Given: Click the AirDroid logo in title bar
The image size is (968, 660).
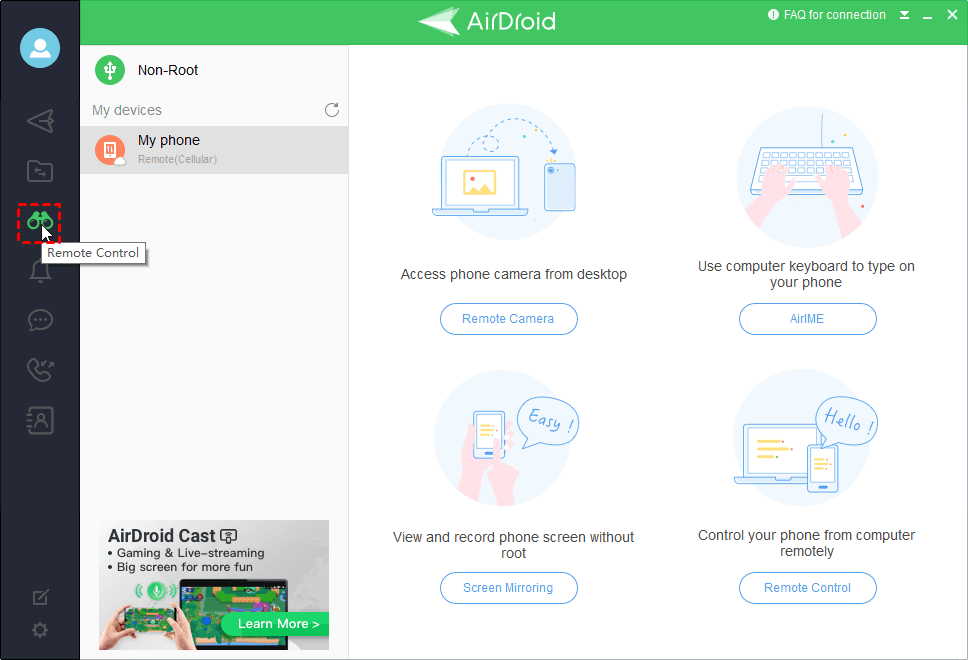Looking at the screenshot, I should 488,22.
